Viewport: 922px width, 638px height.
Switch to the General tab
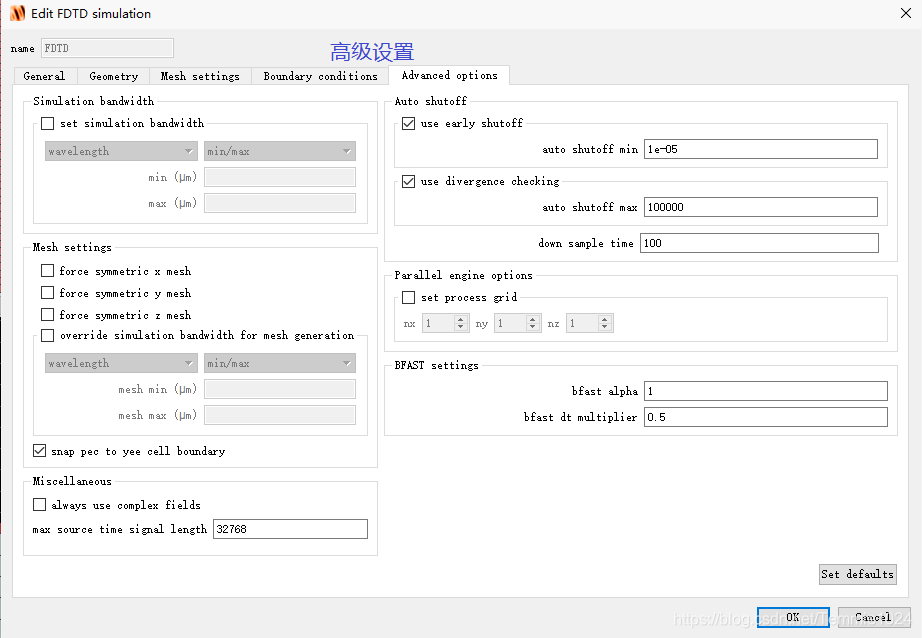point(45,76)
